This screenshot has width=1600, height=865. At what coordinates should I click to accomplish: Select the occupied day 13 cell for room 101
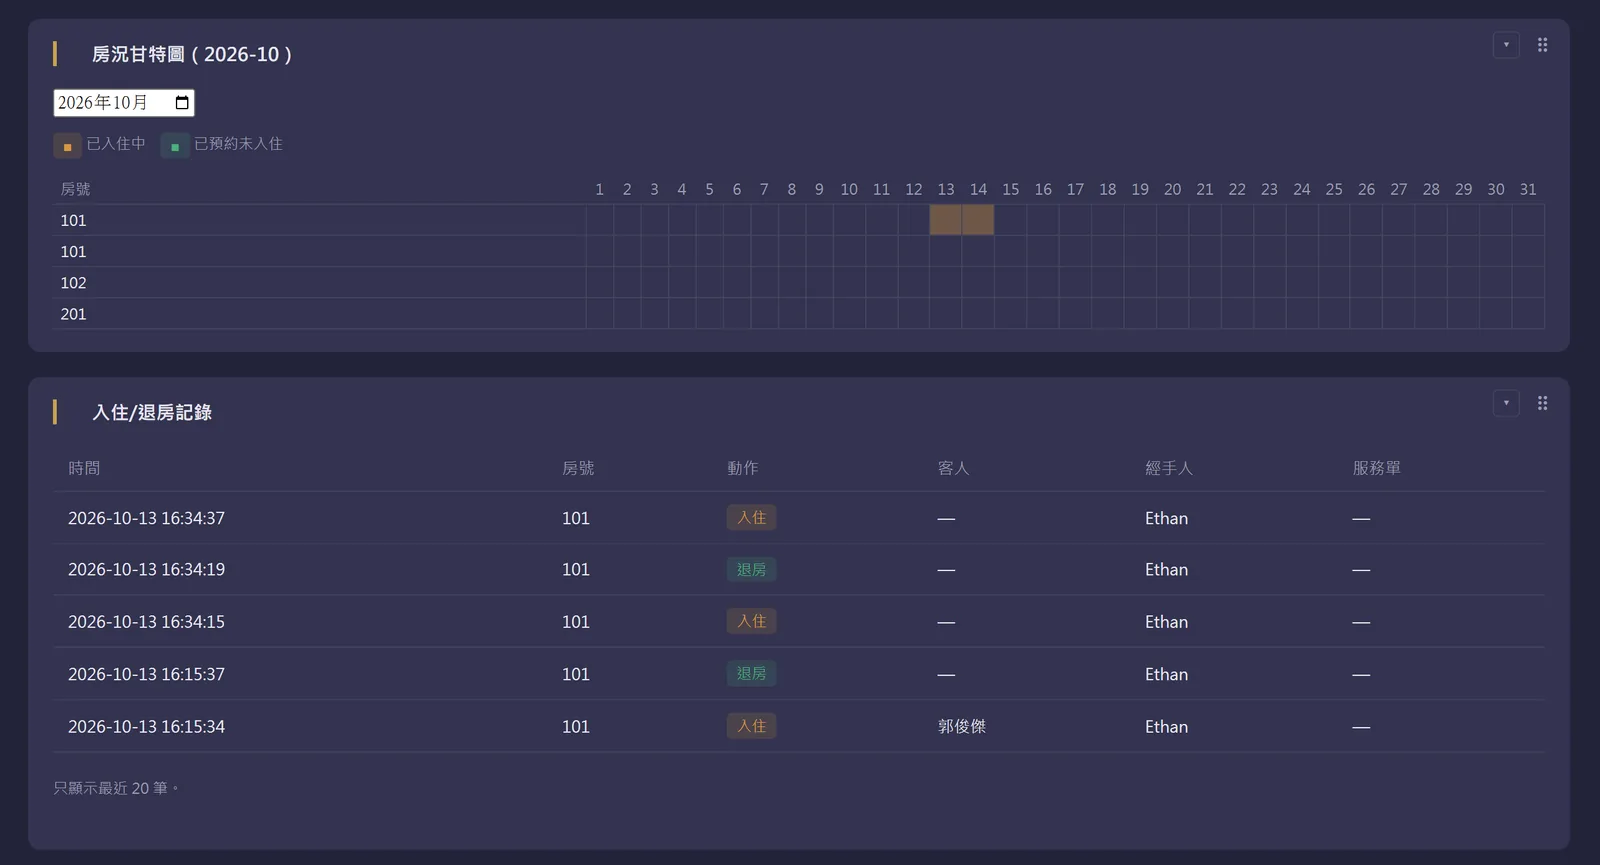(946, 220)
